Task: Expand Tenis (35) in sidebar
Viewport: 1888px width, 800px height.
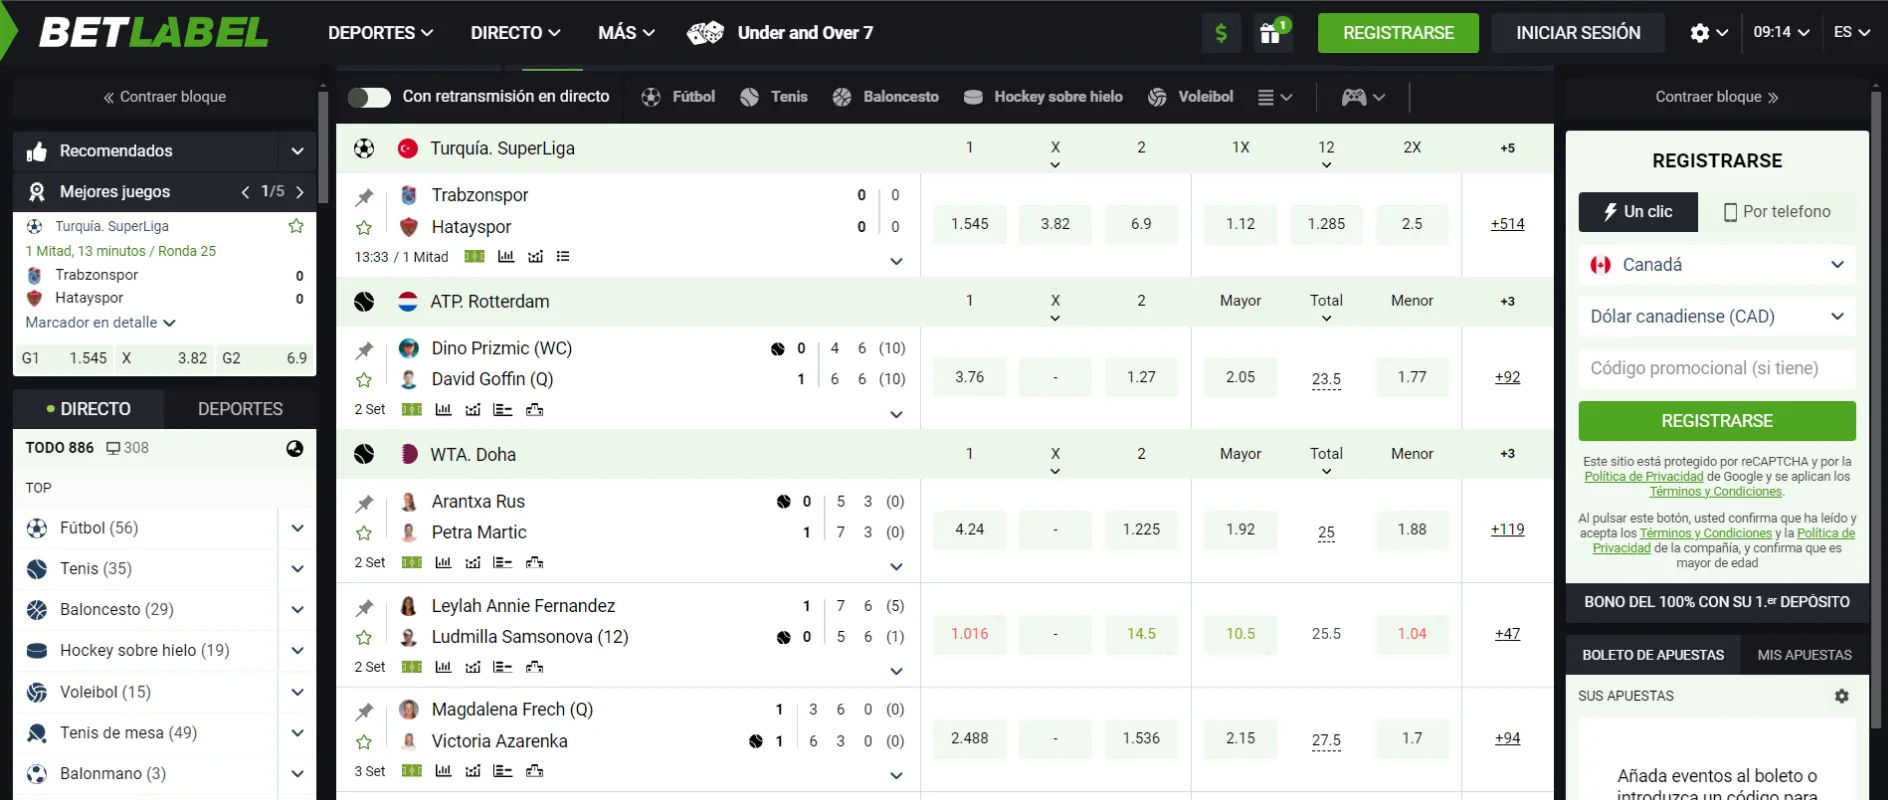Action: point(297,569)
